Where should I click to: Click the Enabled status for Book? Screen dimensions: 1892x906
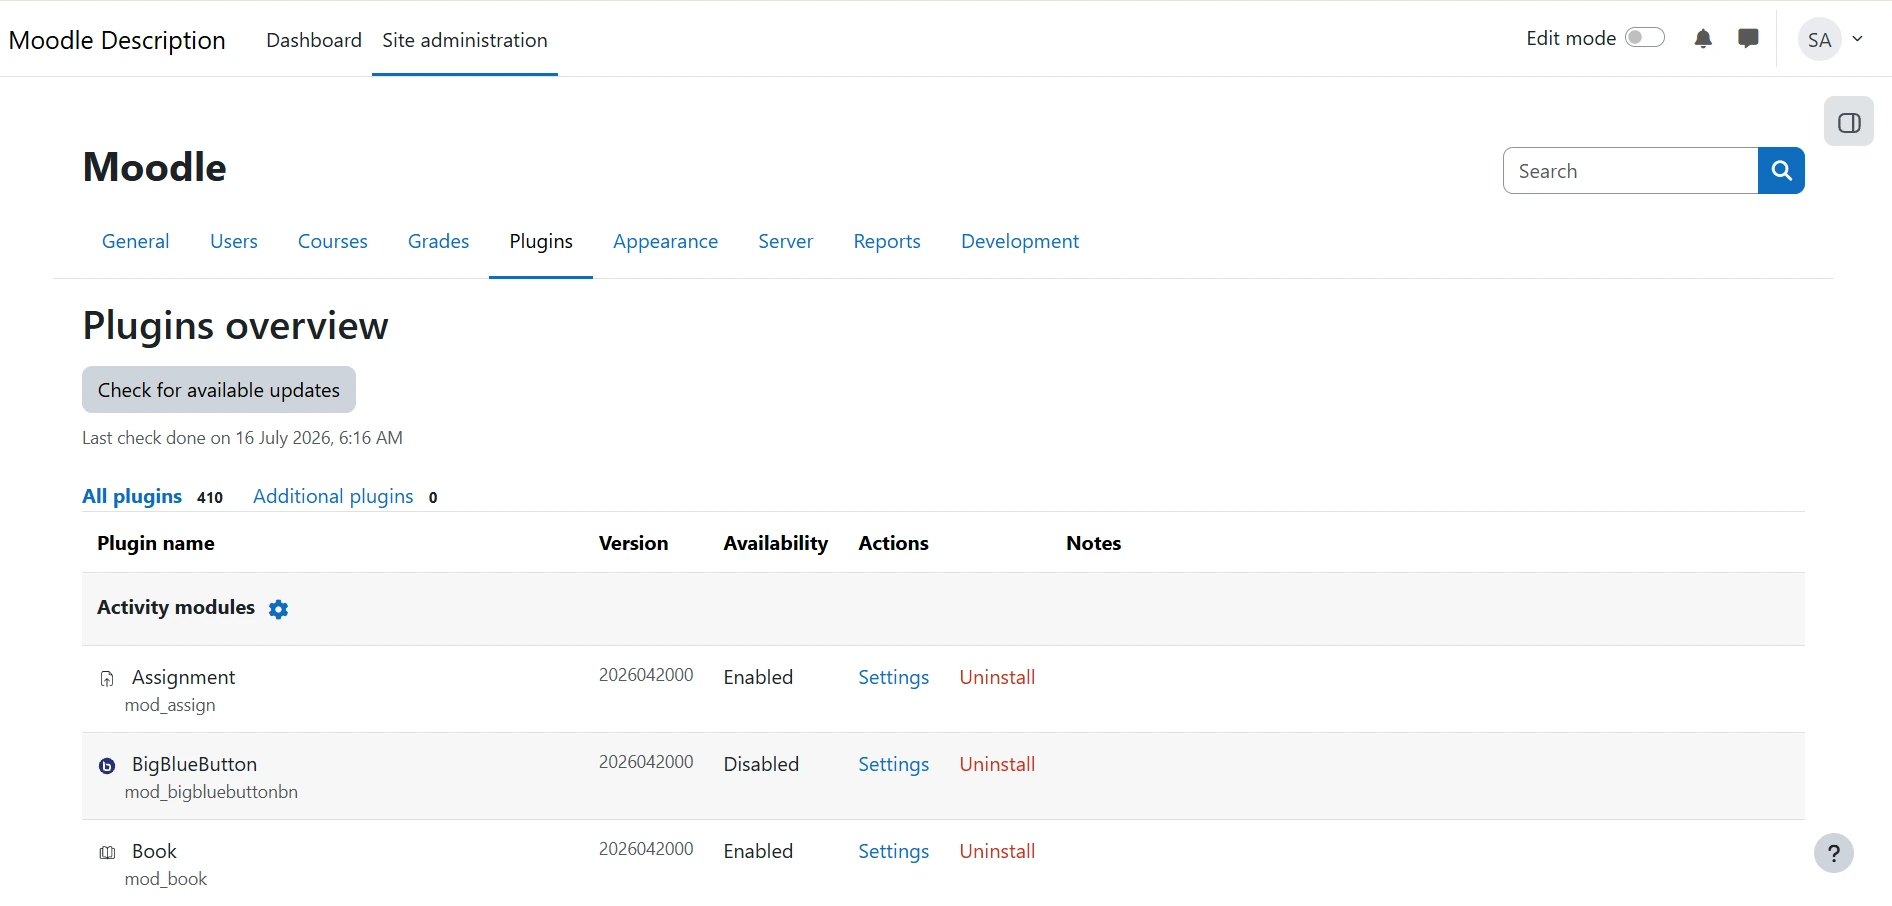tap(758, 851)
